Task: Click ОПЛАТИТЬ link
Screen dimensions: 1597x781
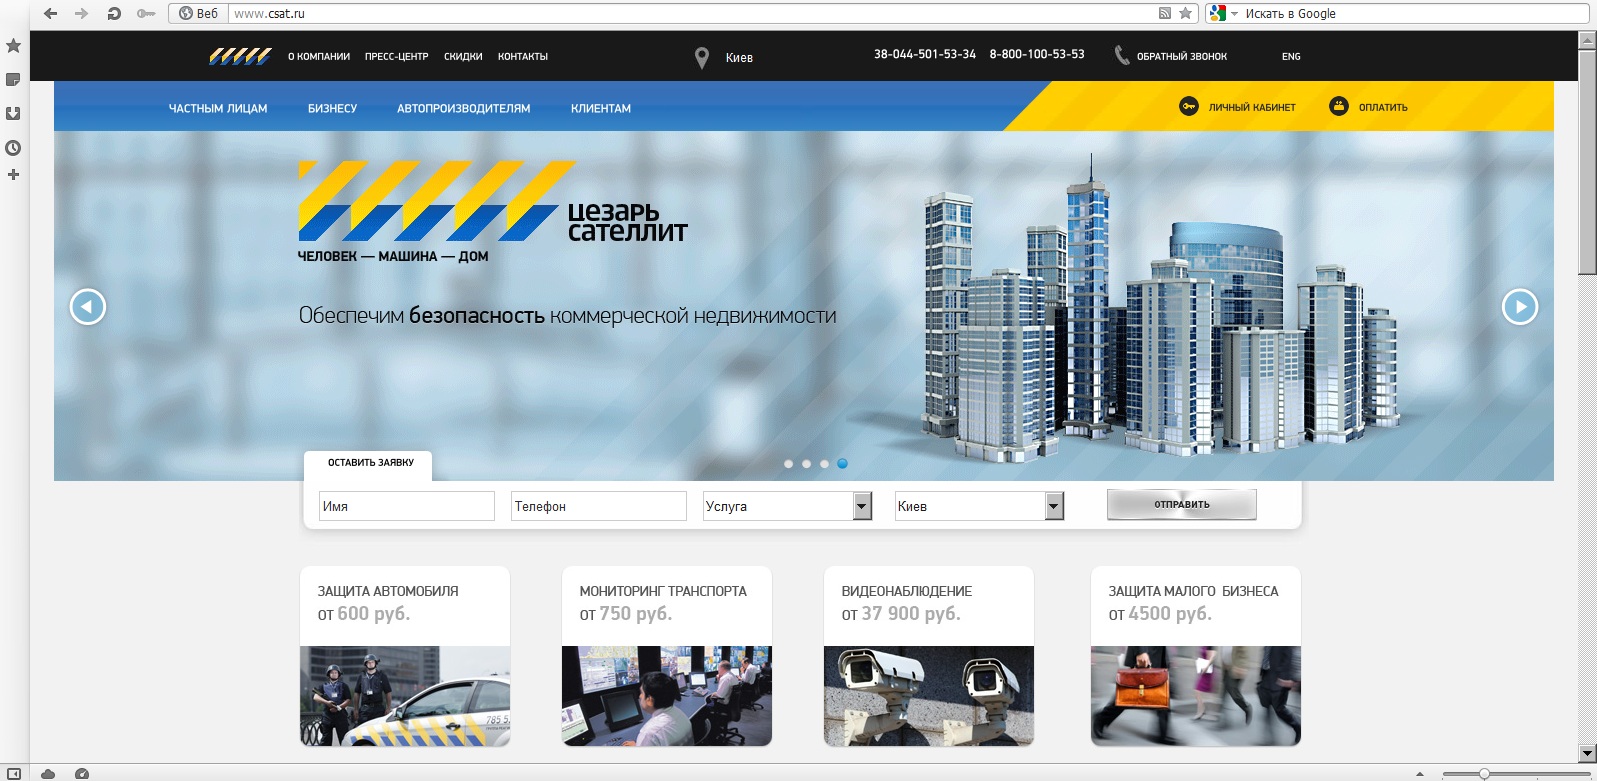Action: [1383, 107]
